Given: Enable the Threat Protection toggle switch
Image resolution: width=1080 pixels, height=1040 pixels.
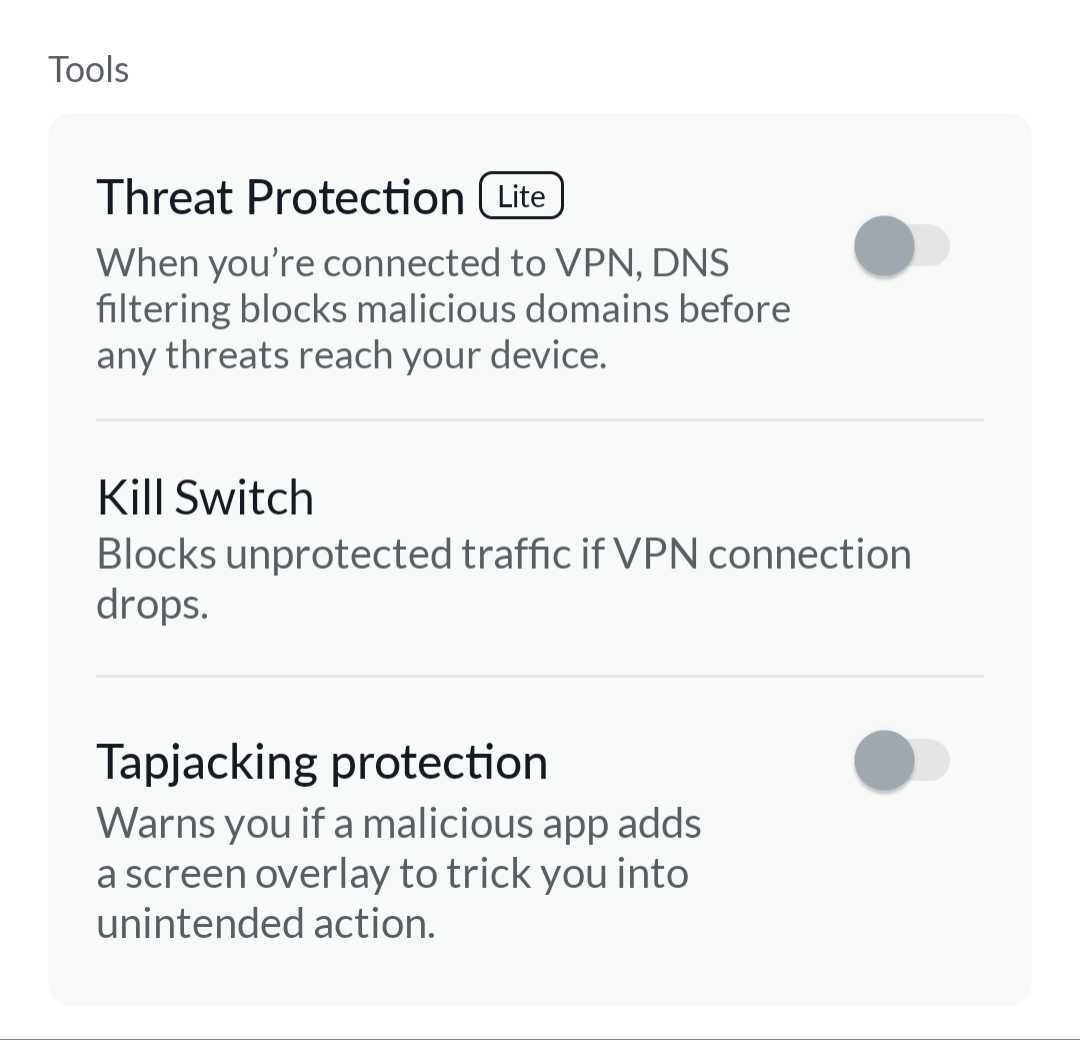Looking at the screenshot, I should tap(901, 246).
